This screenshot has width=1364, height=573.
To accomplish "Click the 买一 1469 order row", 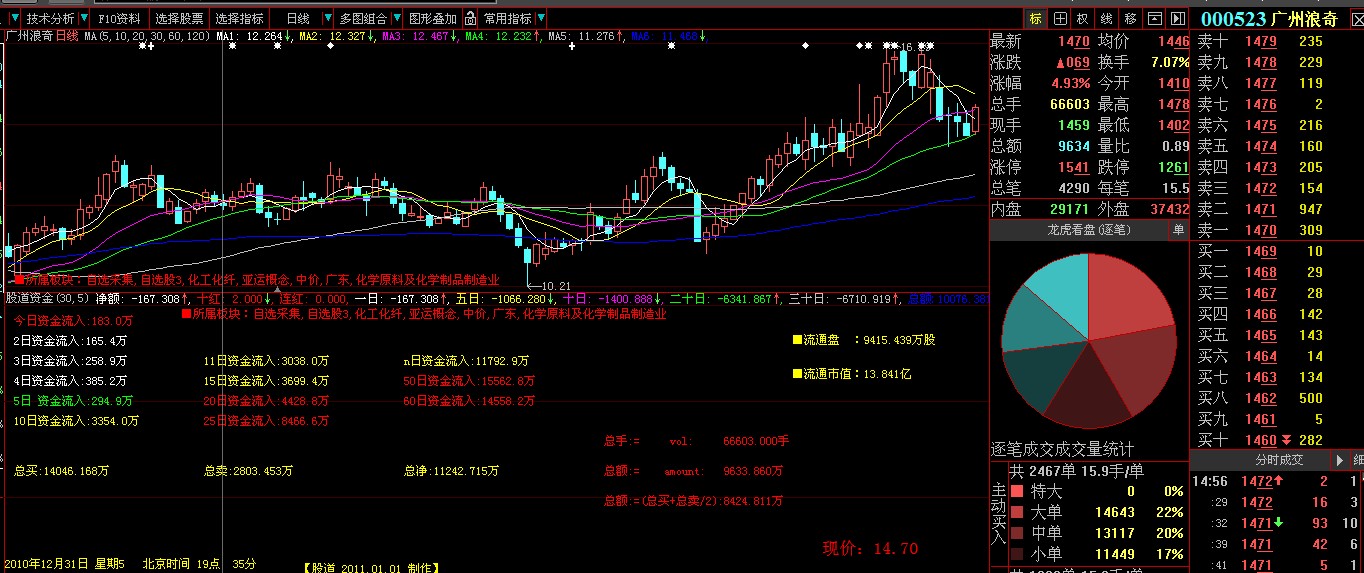I will click(x=1277, y=251).
